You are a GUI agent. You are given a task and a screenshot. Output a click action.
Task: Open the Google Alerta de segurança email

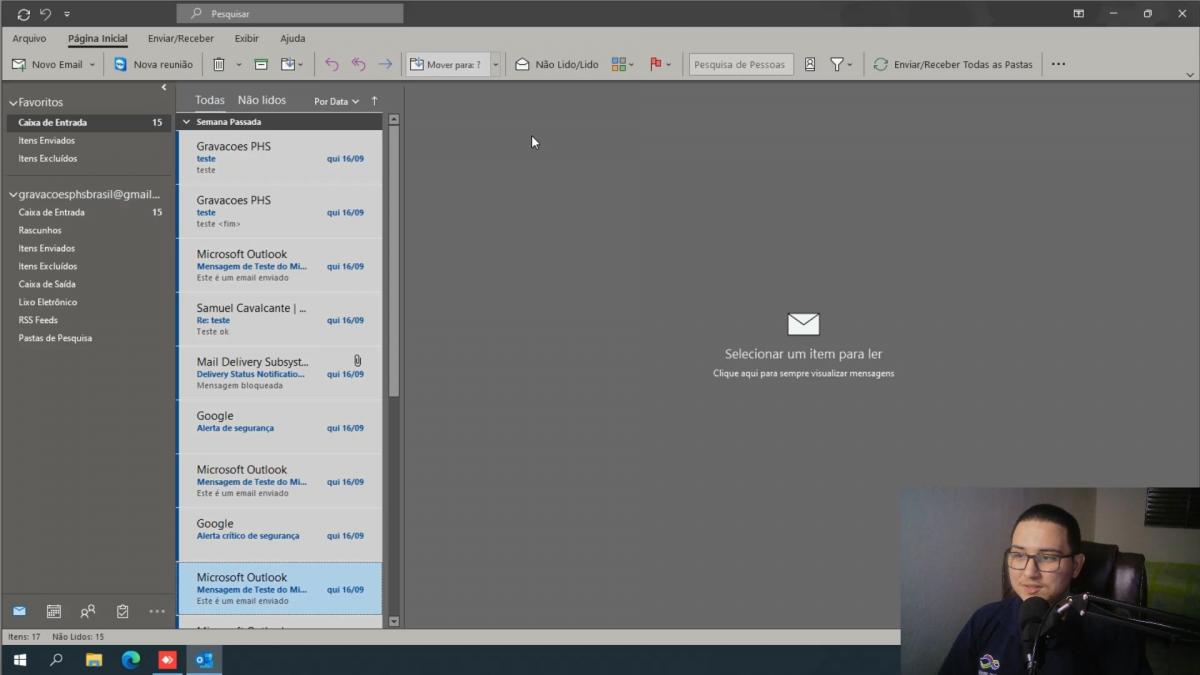[280, 427]
